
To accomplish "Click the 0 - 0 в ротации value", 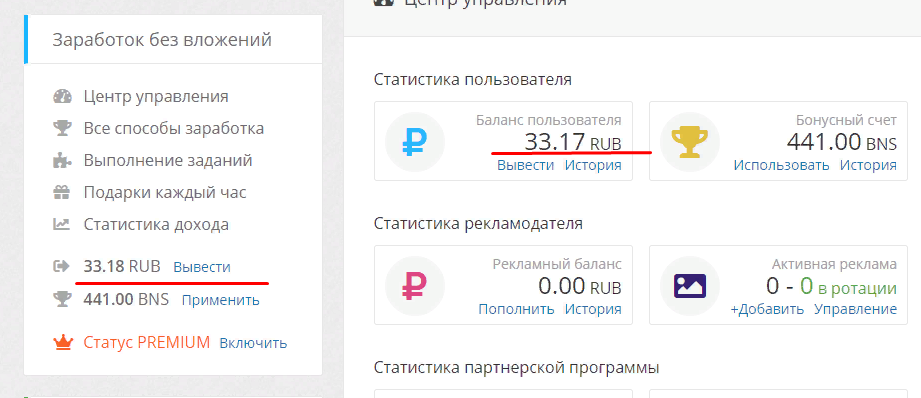I will tap(832, 286).
